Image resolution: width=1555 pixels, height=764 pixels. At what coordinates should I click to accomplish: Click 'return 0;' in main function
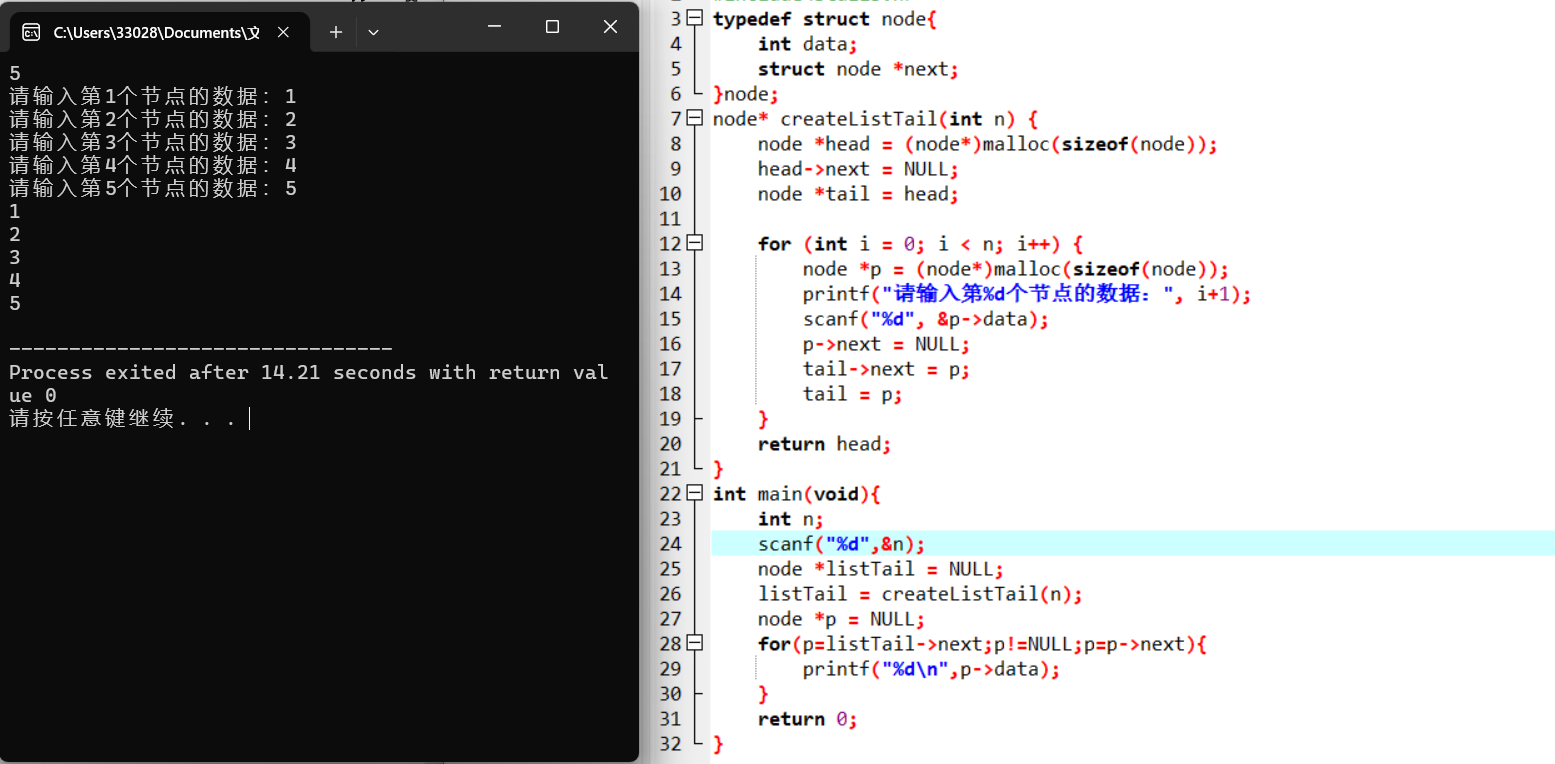[x=807, y=719]
